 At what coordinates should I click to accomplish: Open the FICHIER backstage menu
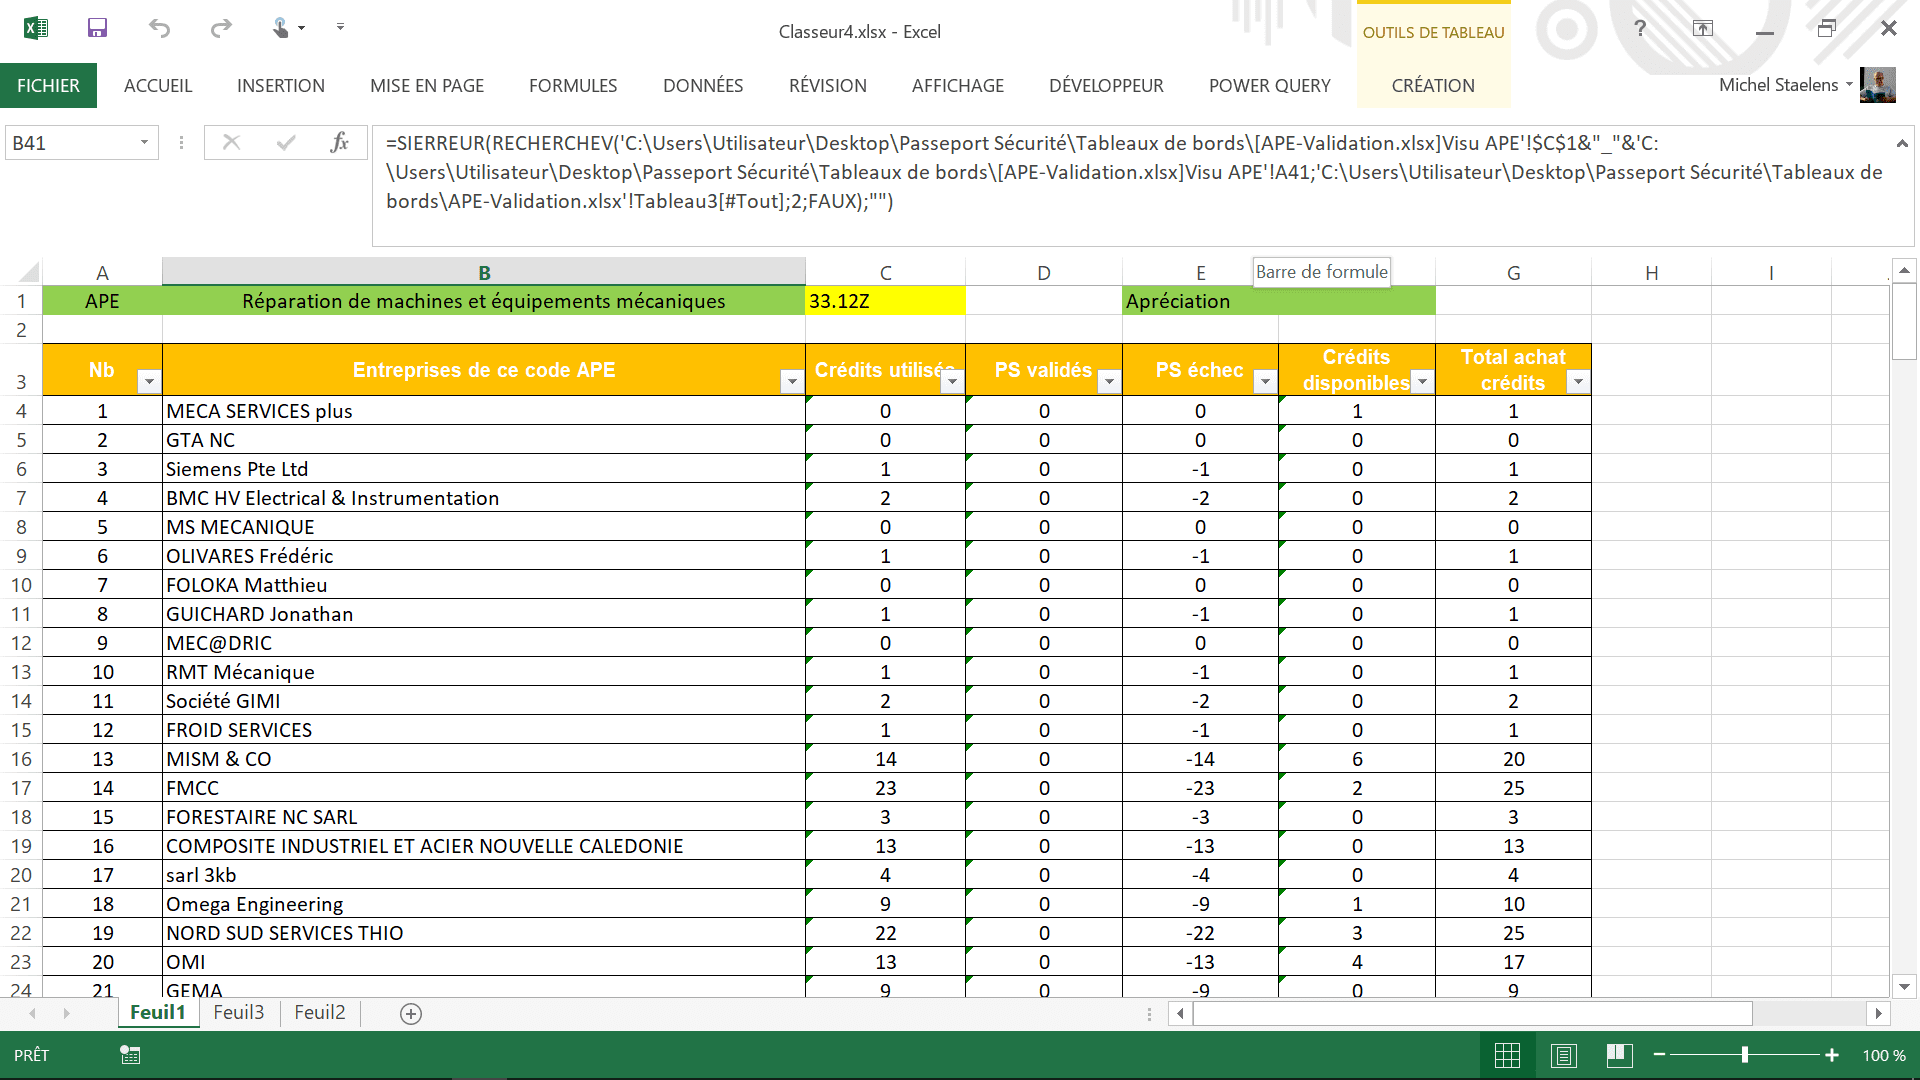coord(48,86)
